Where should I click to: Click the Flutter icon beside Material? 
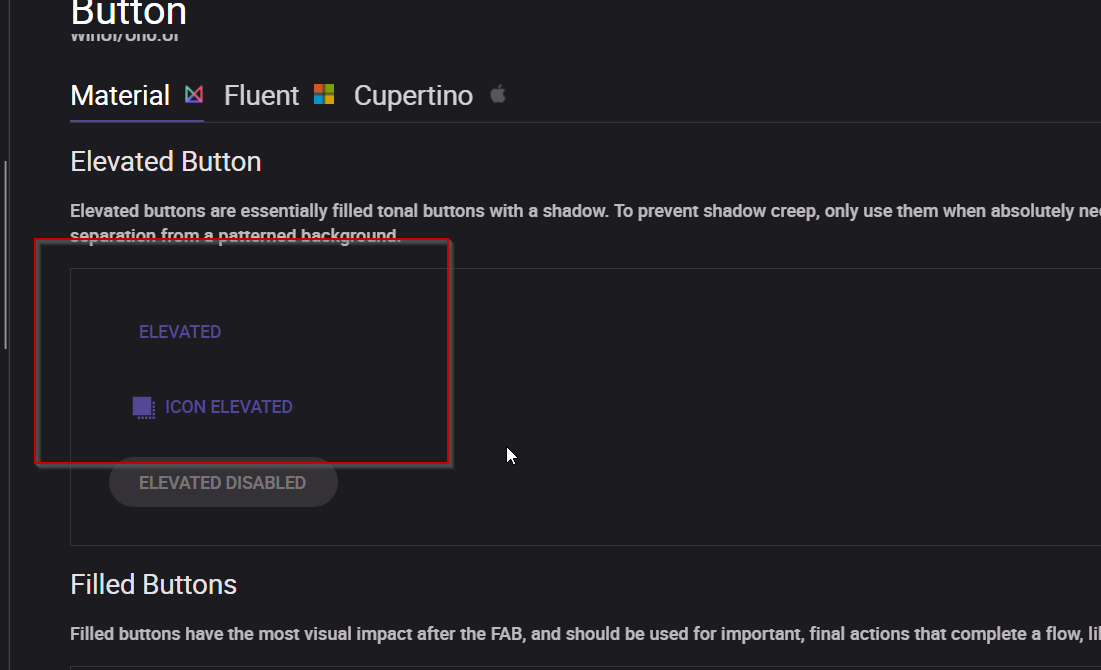tap(192, 94)
